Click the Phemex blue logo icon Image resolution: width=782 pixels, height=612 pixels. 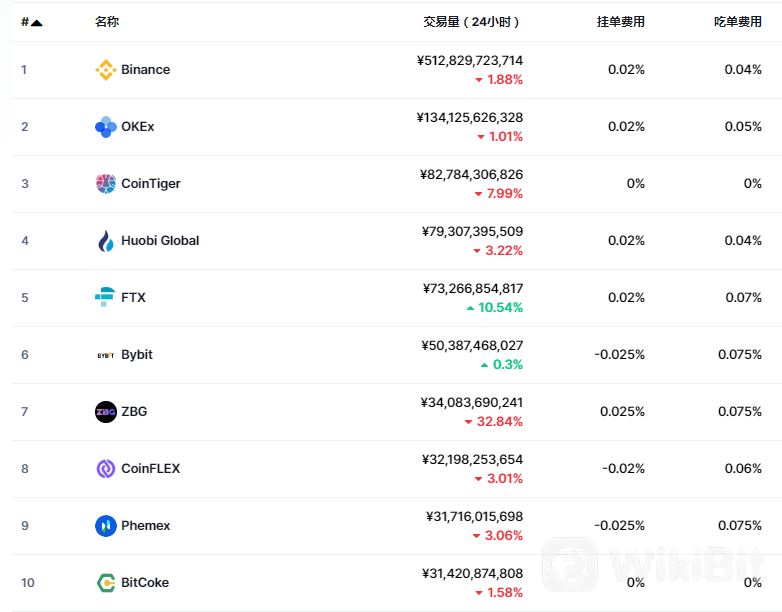106,526
